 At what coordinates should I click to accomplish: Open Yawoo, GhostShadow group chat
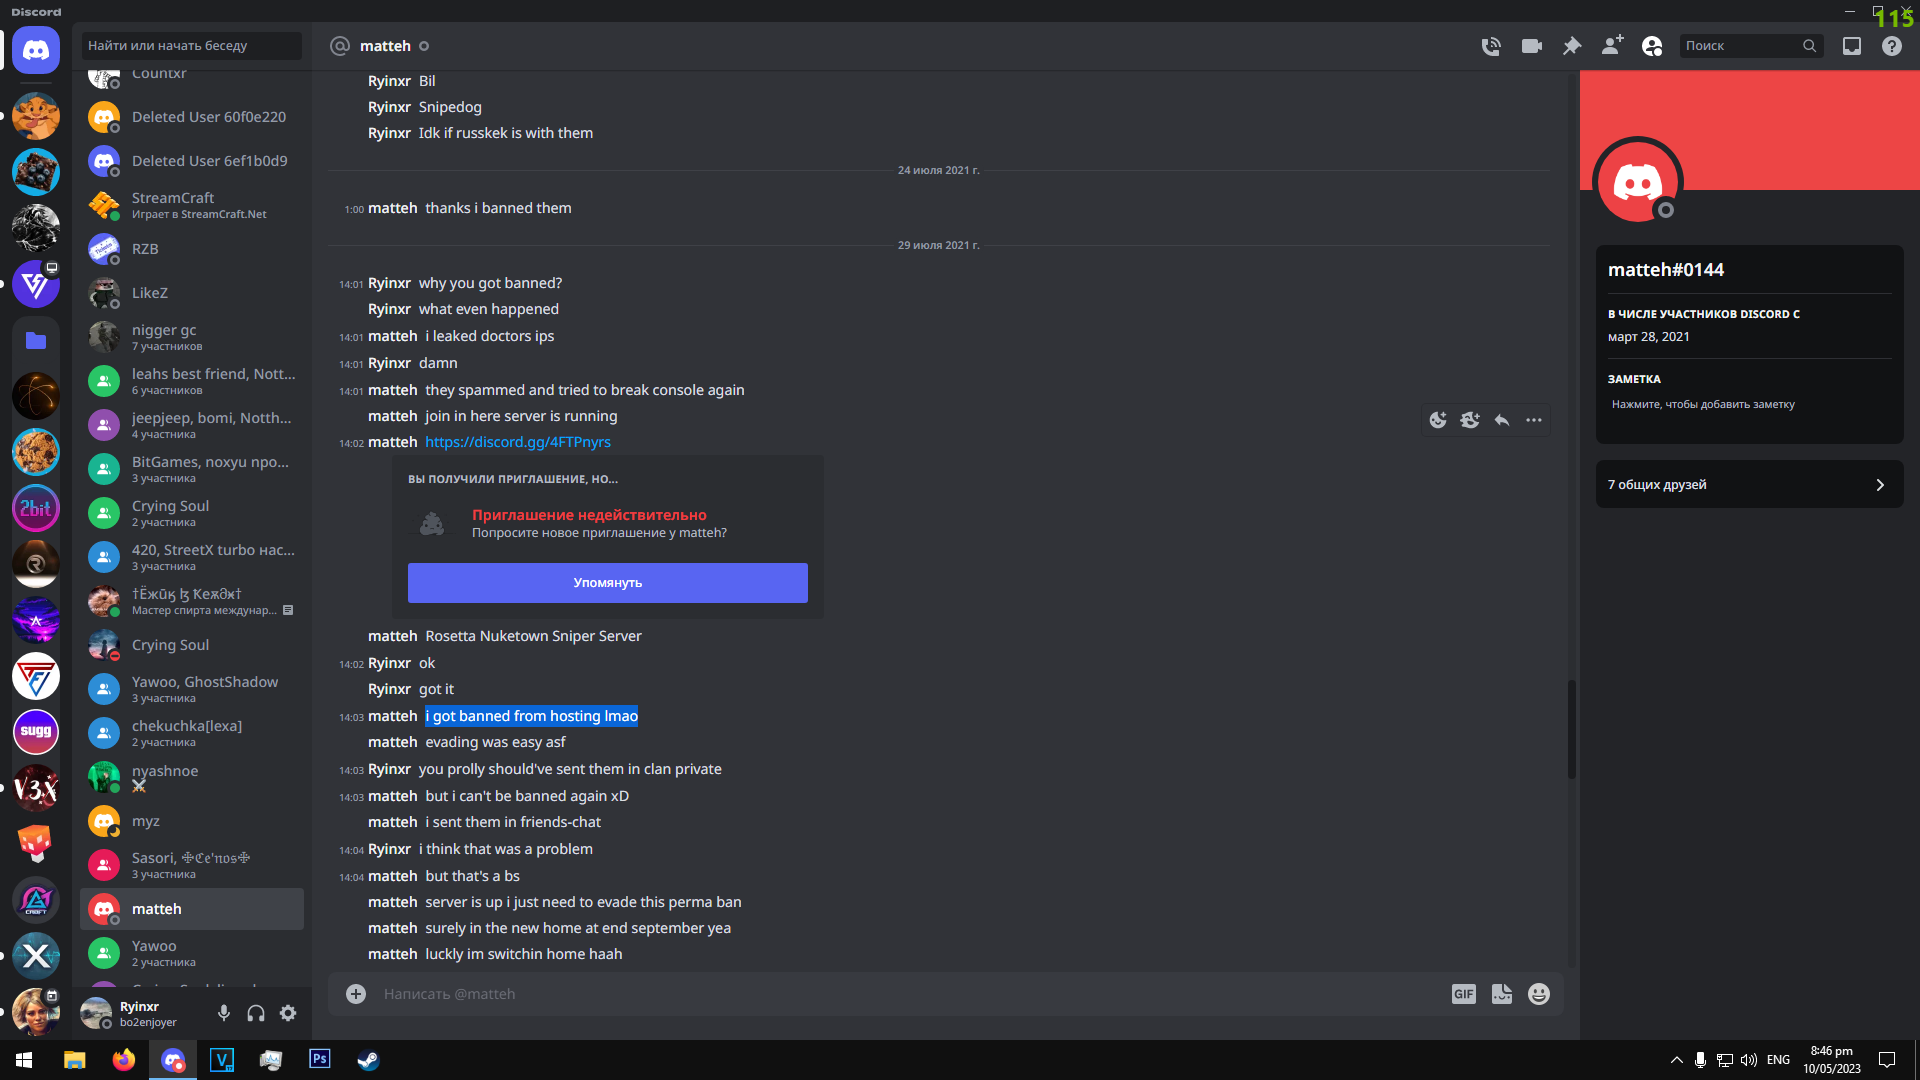coord(191,689)
